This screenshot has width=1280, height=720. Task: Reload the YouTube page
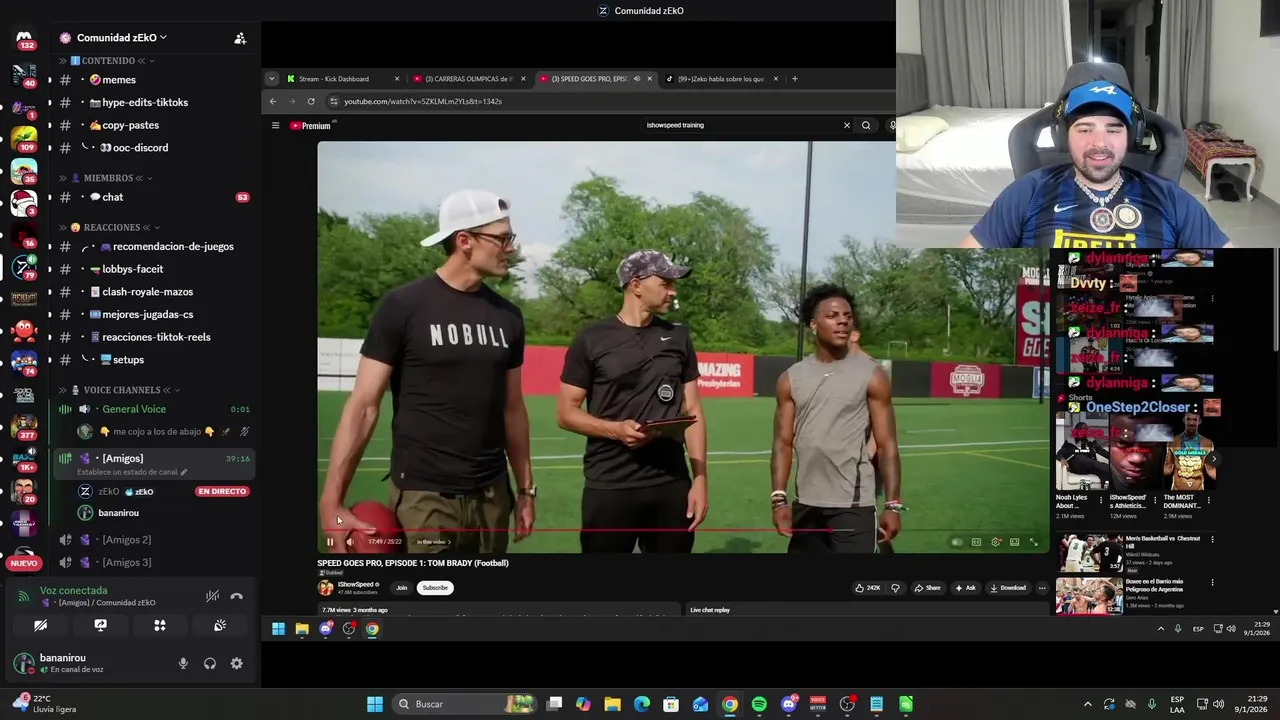point(311,101)
